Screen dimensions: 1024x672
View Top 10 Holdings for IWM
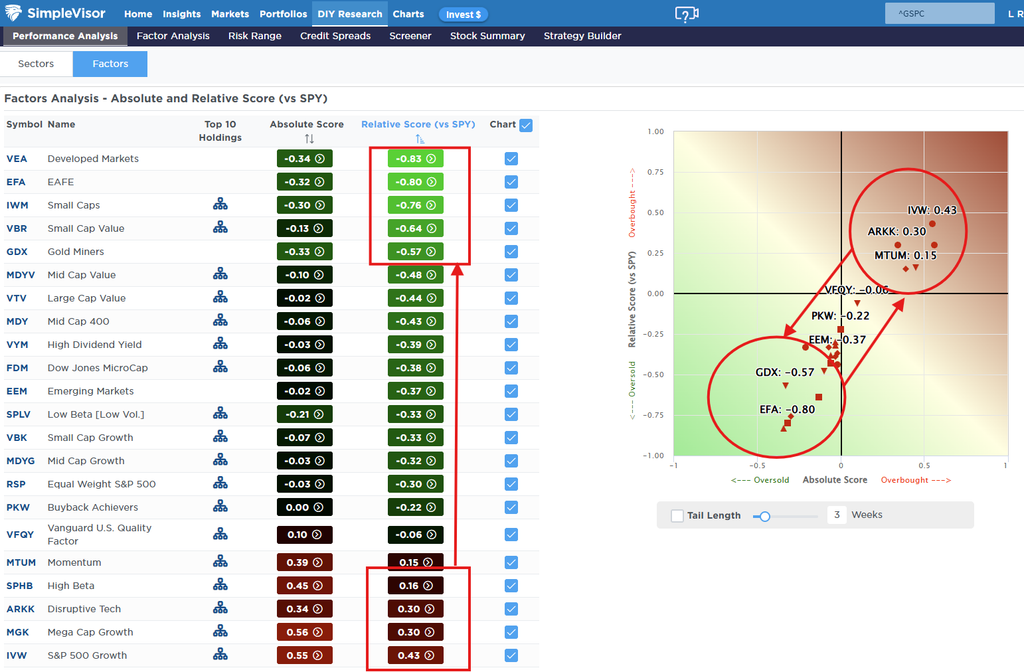pos(220,204)
